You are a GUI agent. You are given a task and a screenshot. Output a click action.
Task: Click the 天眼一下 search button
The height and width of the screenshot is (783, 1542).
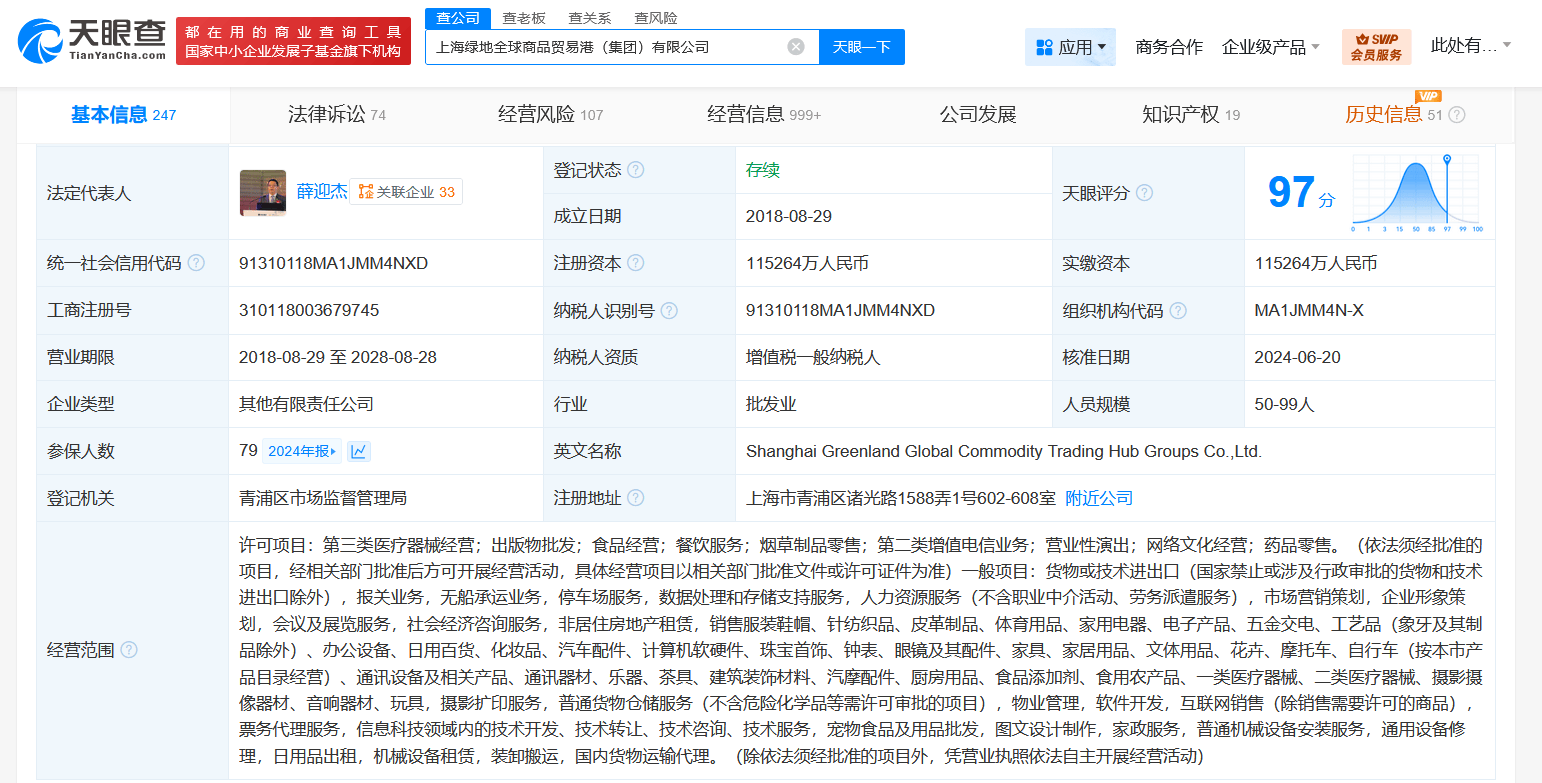click(x=862, y=47)
